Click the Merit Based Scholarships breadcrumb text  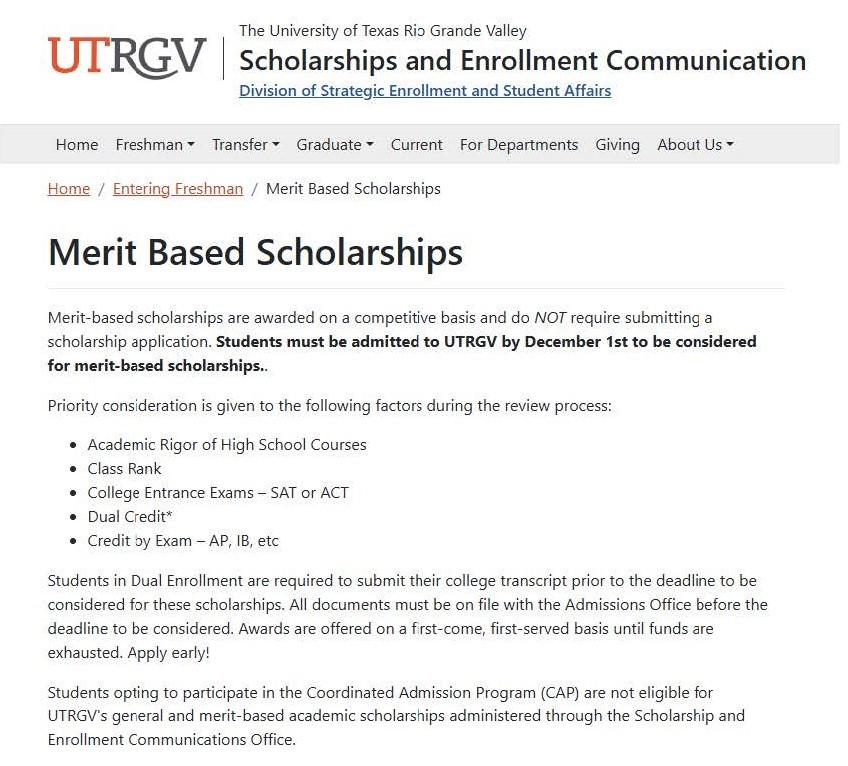(353, 189)
